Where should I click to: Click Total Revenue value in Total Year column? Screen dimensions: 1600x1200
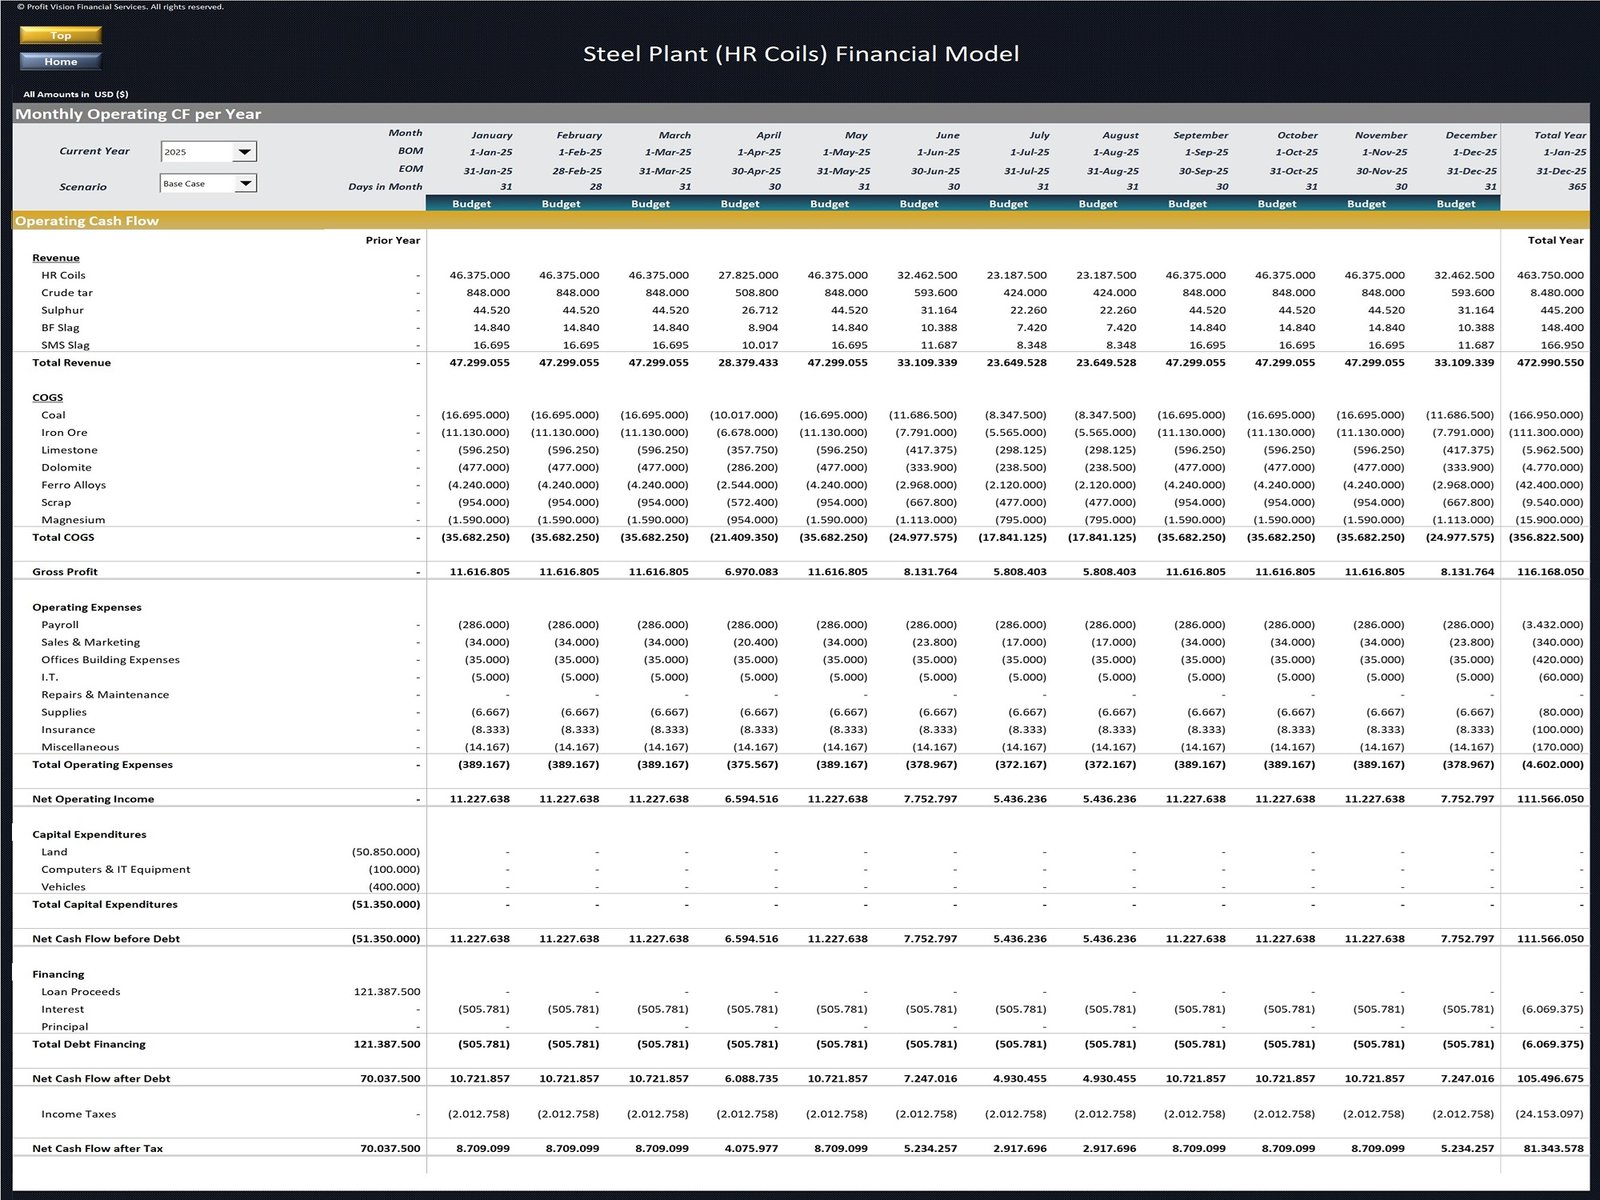coord(1550,363)
